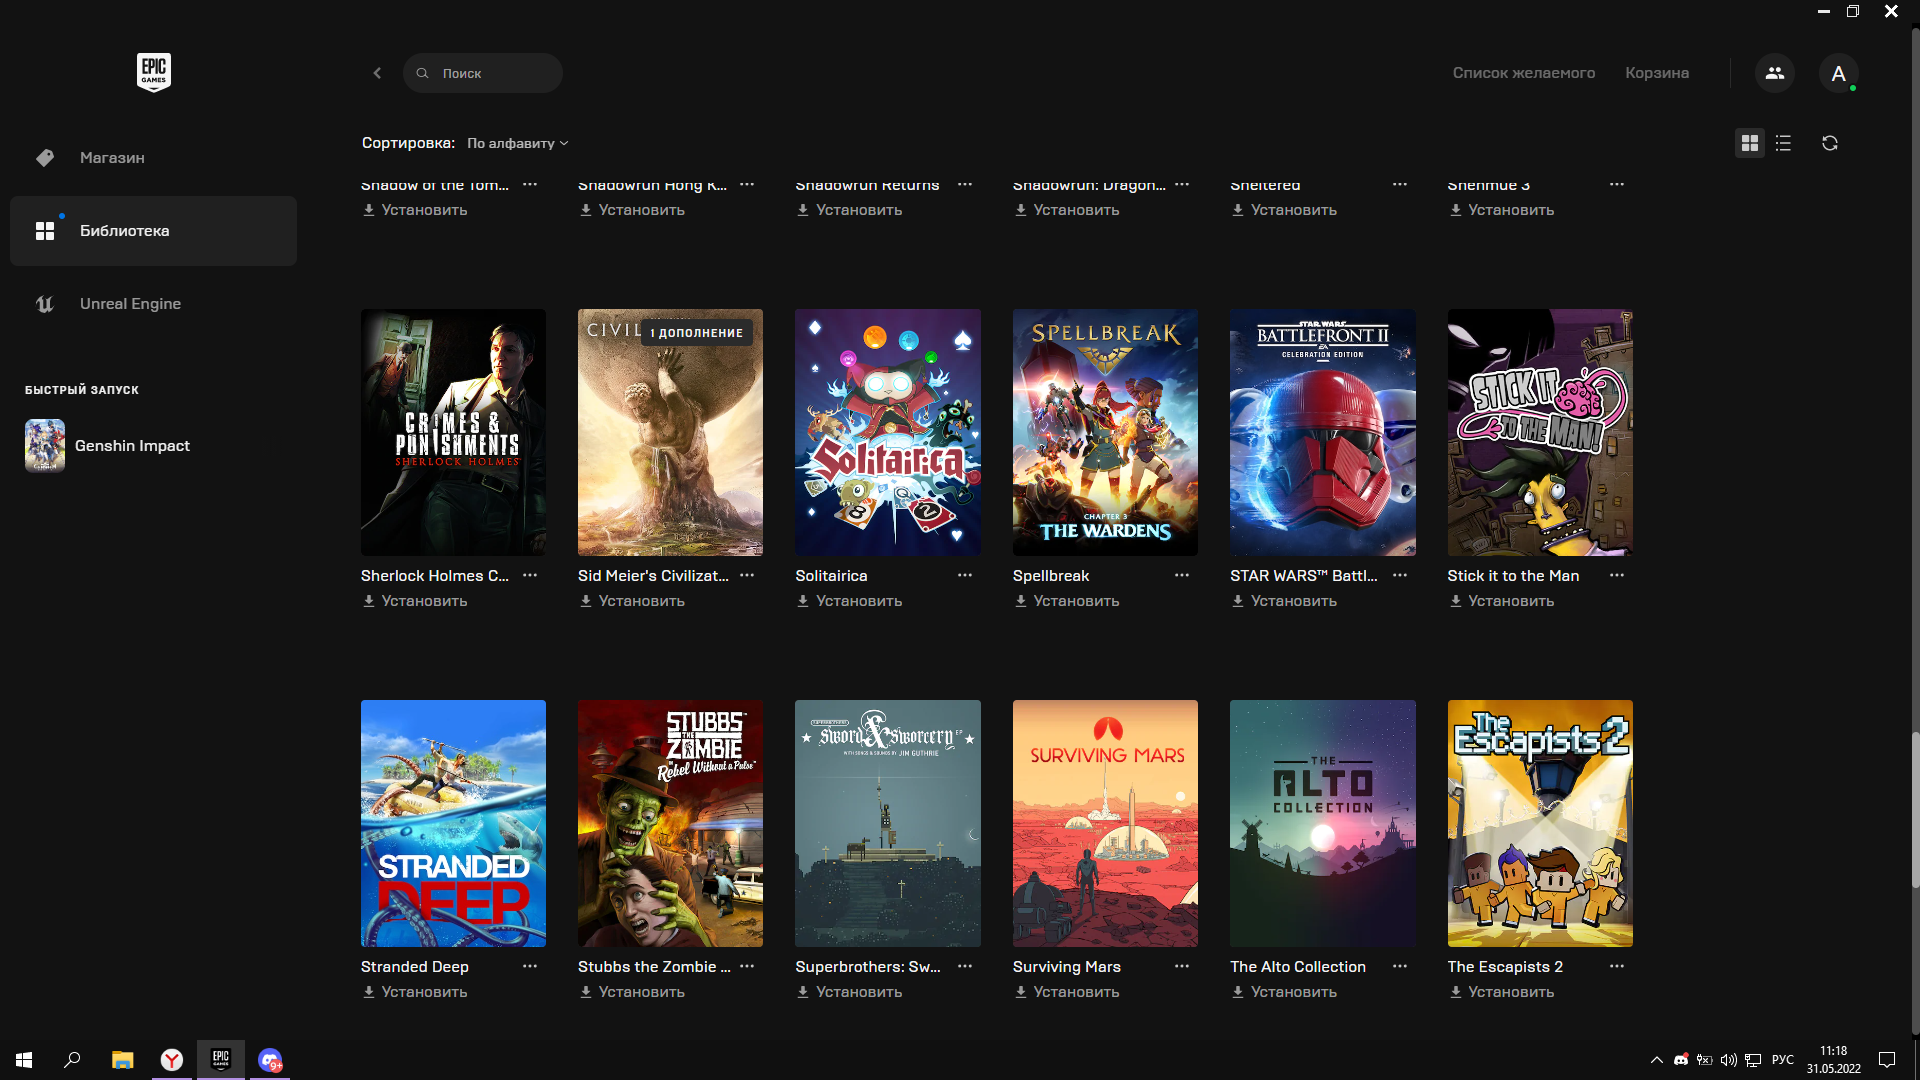Screen dimensions: 1920x1080
Task: Open Yandex browser from taskbar
Action: coord(172,1060)
